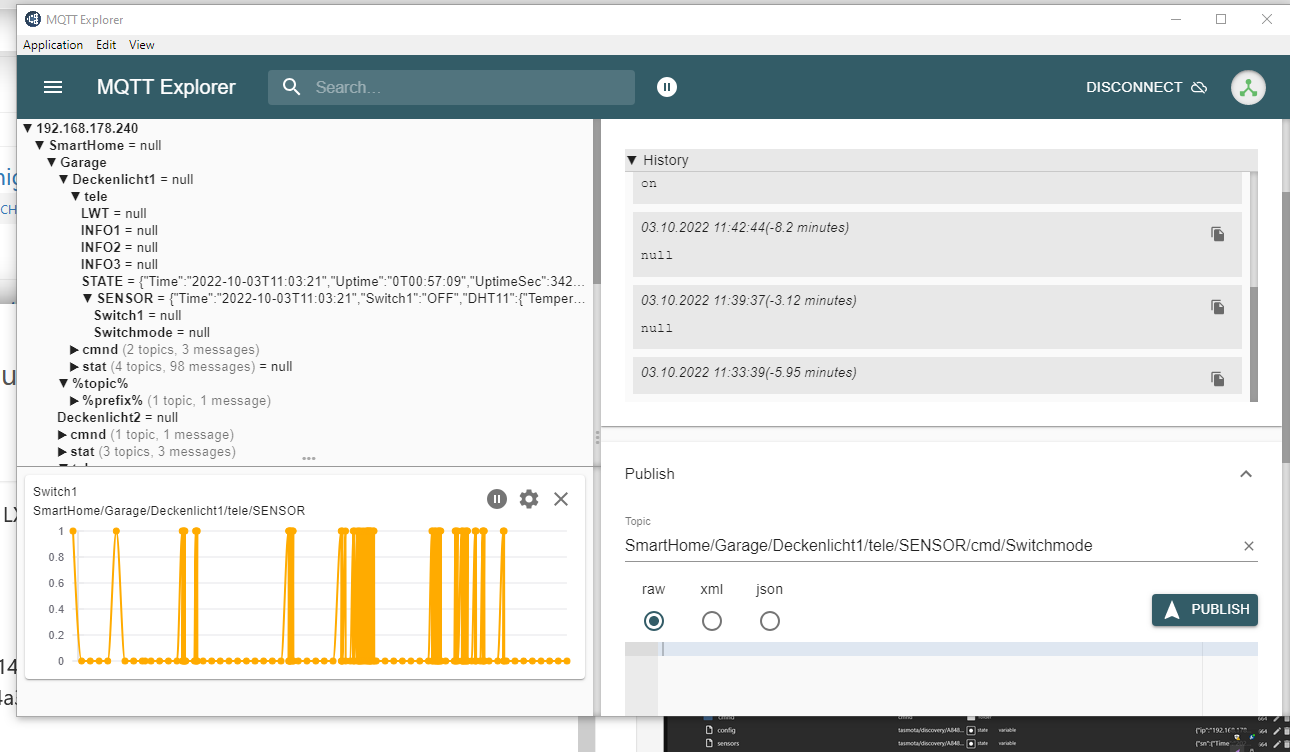Collapse the SENSOR tree node
The height and width of the screenshot is (752, 1290).
pyautogui.click(x=87, y=299)
